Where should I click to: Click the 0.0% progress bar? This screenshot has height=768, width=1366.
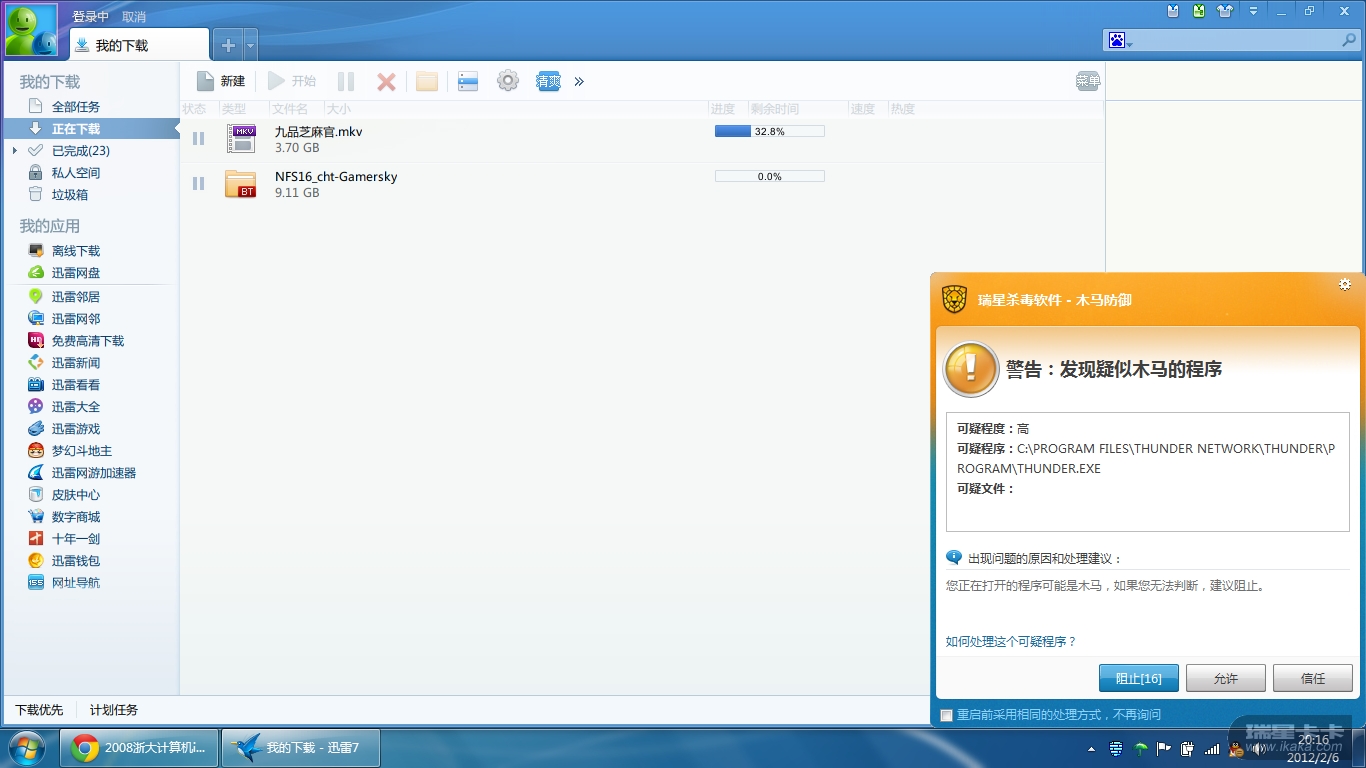tap(769, 176)
